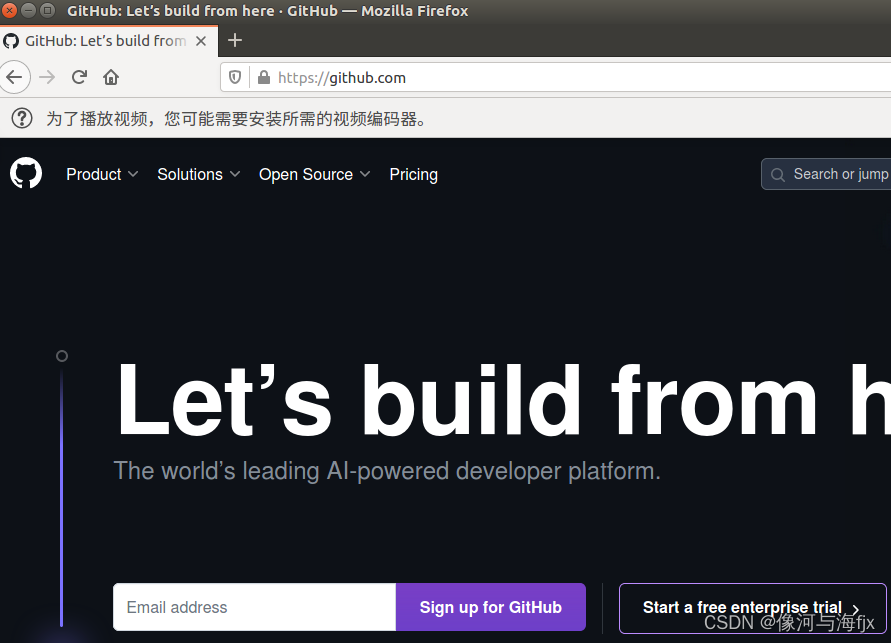The width and height of the screenshot is (891, 643).
Task: Expand the Open Source dropdown menu
Action: tap(314, 174)
